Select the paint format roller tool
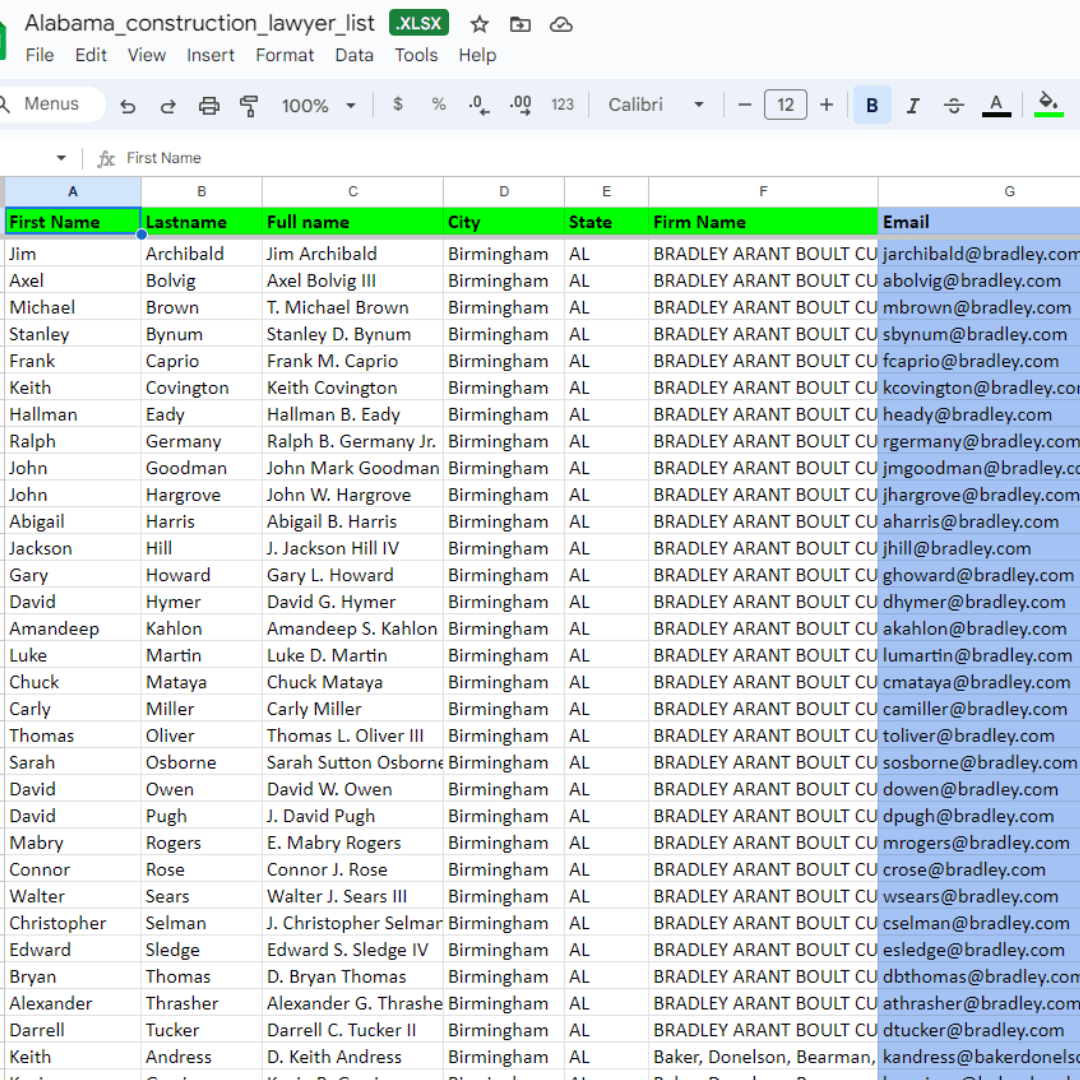 pos(249,105)
